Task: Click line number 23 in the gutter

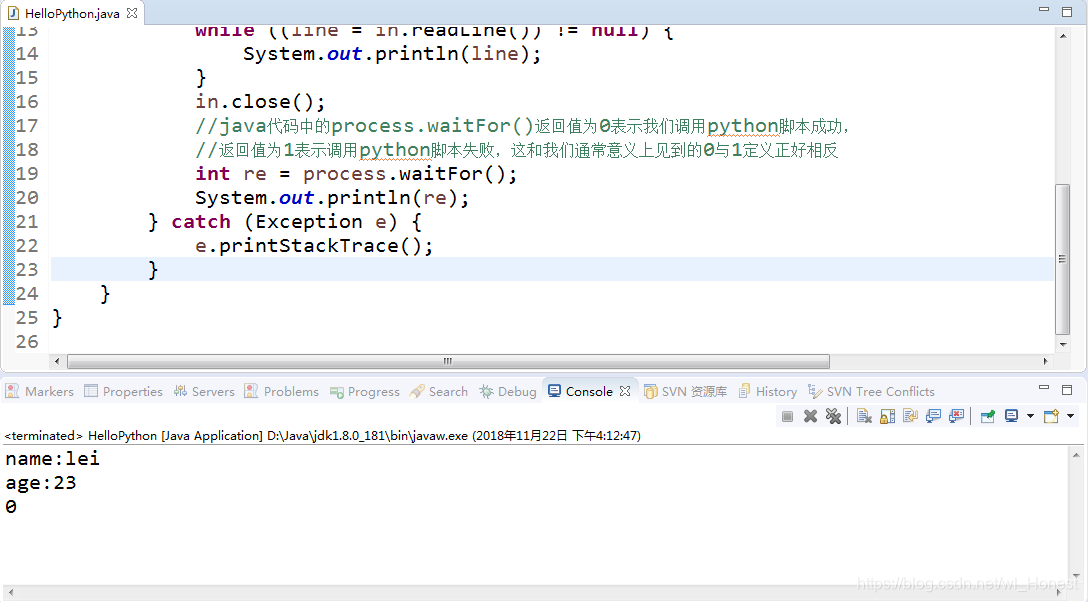Action: click(x=27, y=269)
